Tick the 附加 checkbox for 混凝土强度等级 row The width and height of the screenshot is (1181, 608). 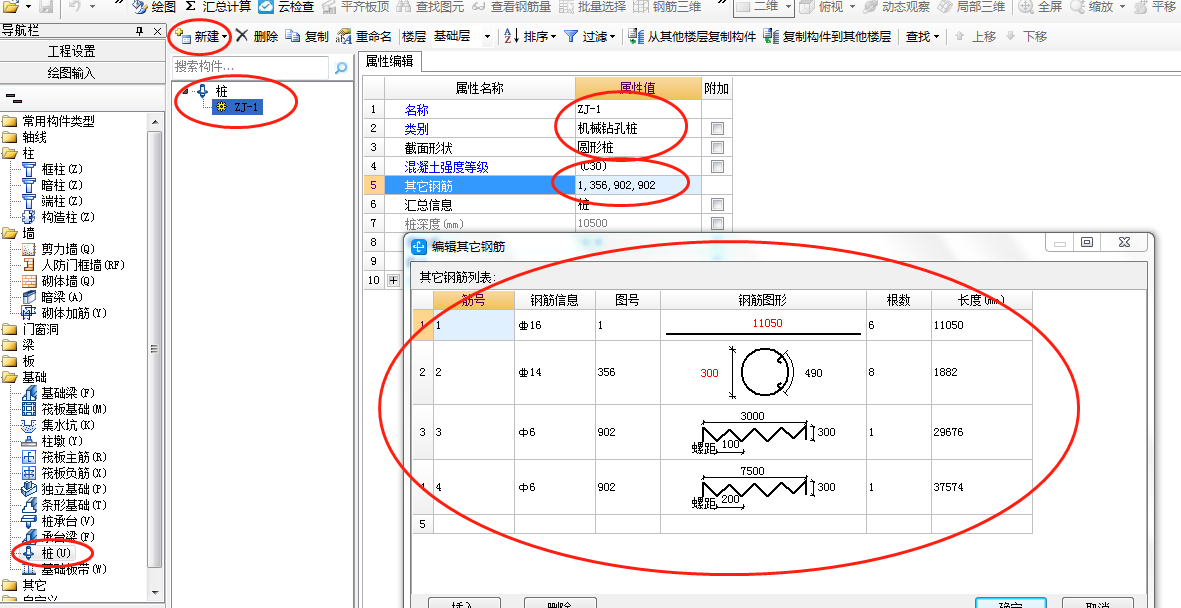coord(717,167)
